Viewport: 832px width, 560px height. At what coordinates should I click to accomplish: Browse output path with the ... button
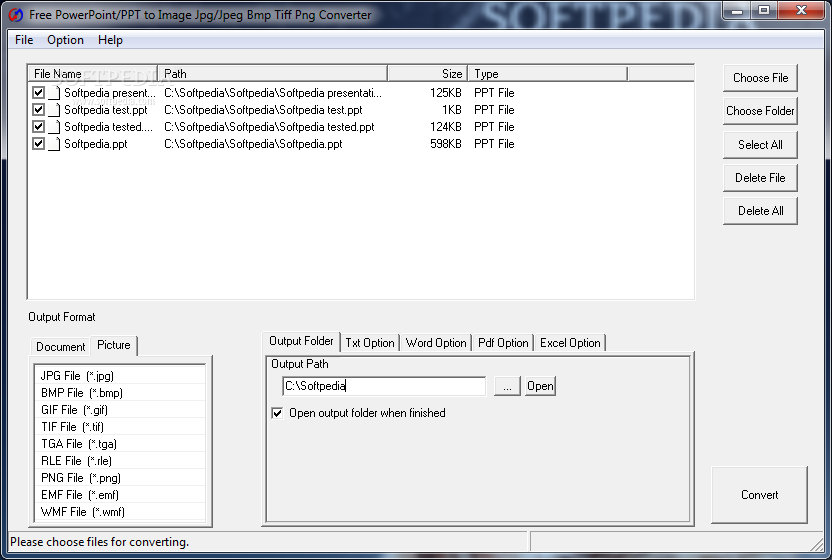[507, 386]
